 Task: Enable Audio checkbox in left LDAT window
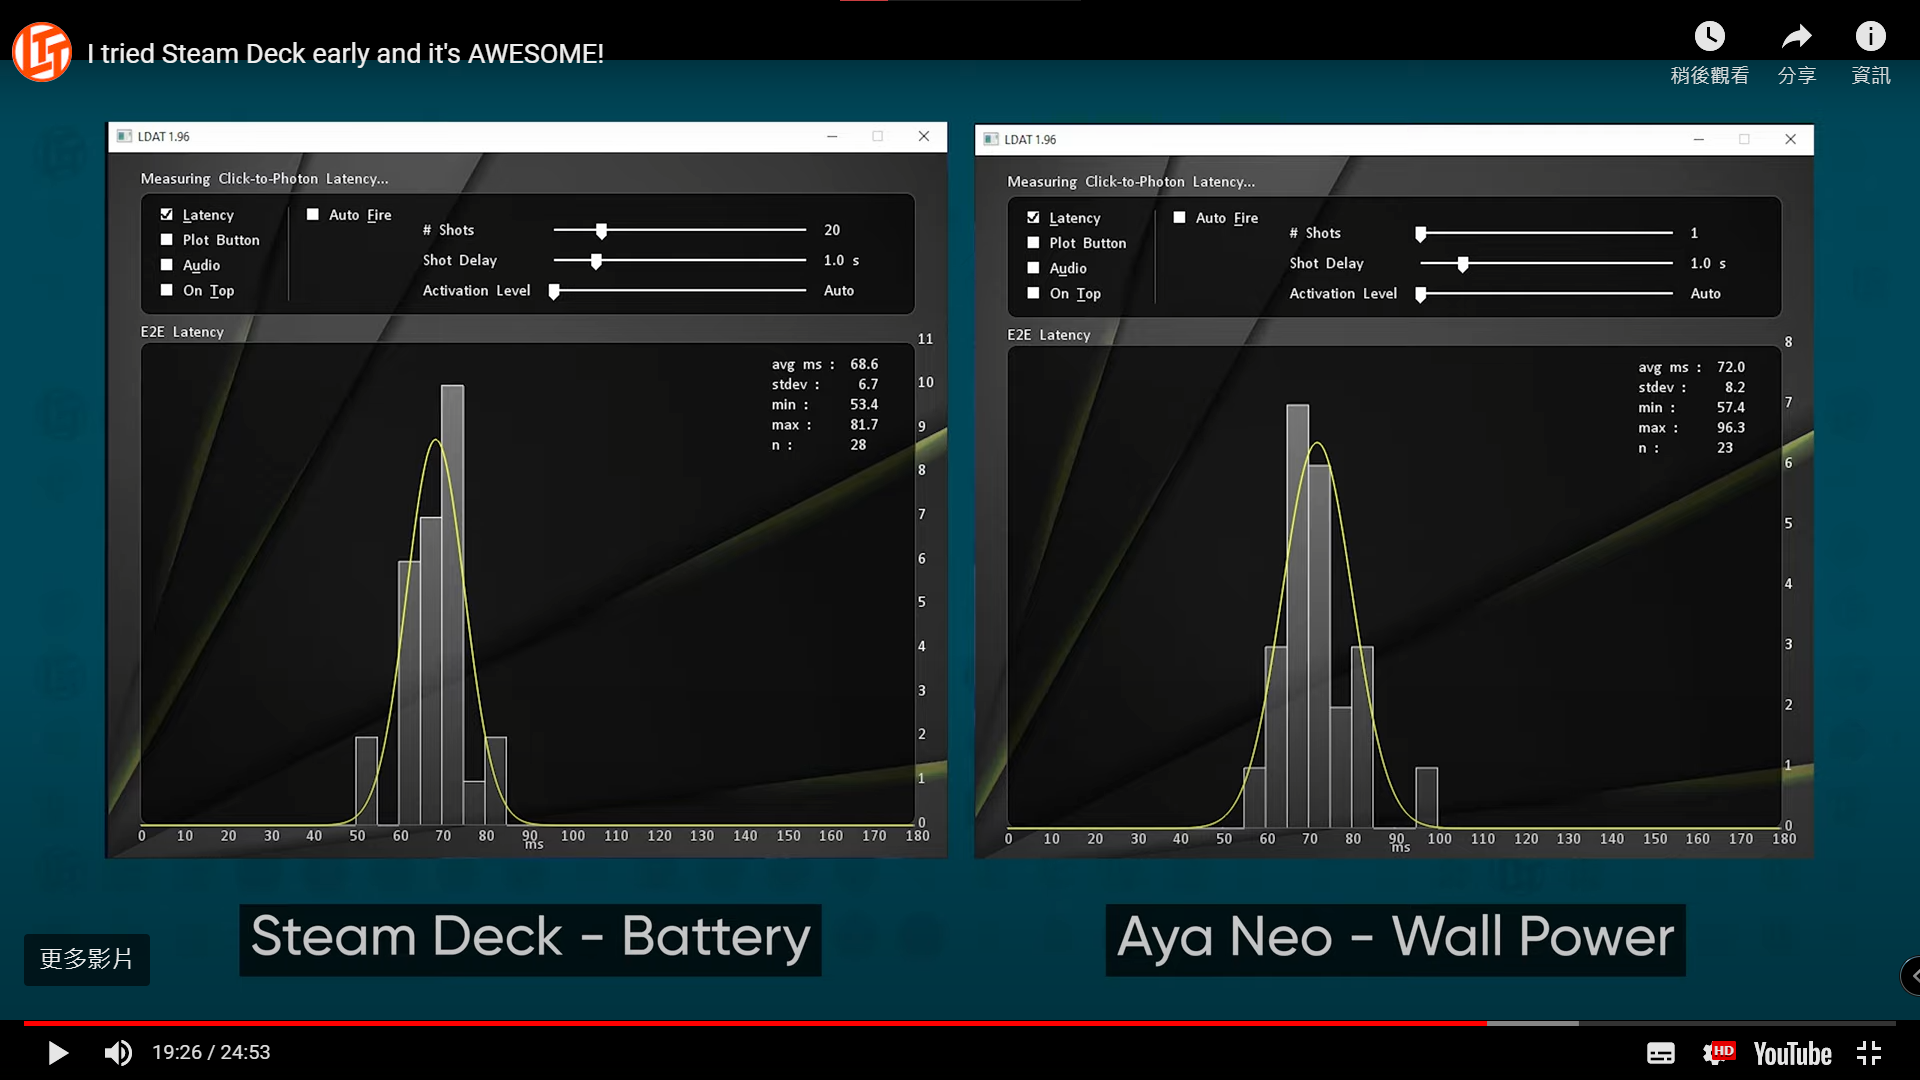point(167,265)
